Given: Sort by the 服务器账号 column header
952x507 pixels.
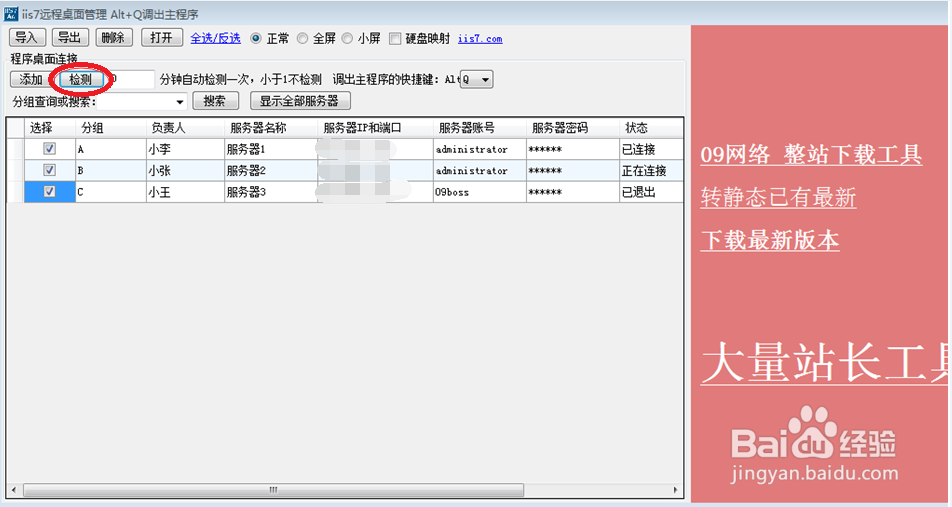Looking at the screenshot, I should 480,128.
